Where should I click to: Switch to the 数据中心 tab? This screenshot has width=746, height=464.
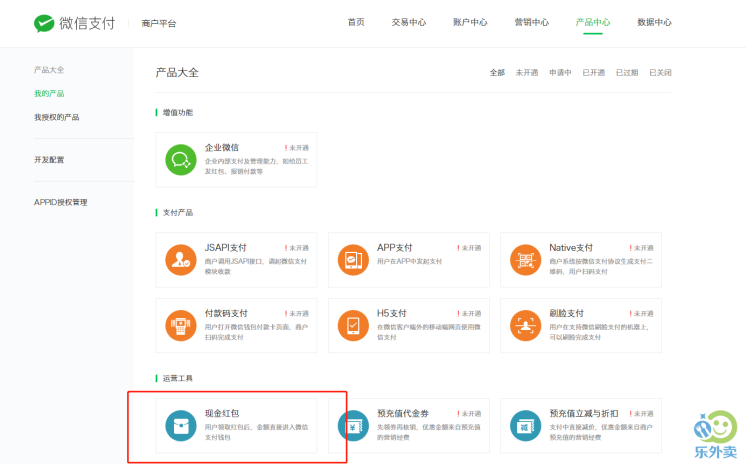point(654,22)
